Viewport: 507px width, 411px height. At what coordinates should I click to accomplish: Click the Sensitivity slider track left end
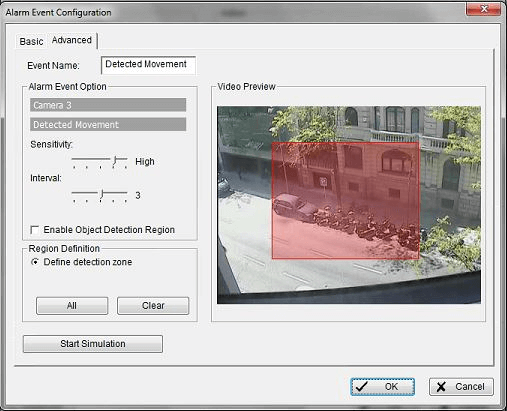73,159
